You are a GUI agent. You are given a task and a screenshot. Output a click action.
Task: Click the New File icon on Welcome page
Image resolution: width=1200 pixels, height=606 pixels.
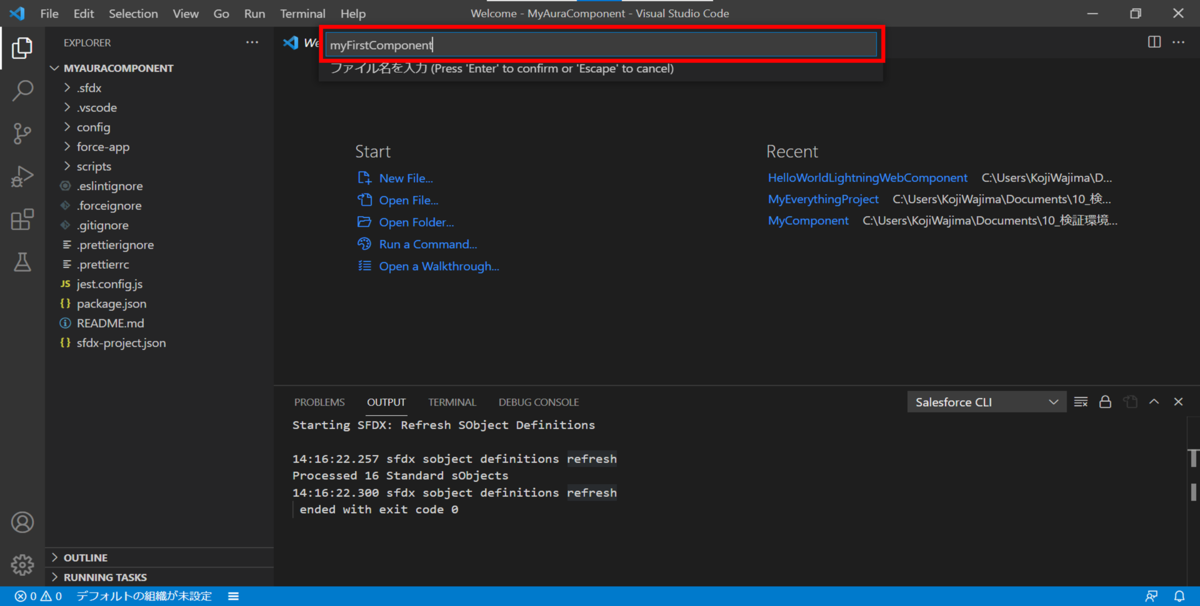364,178
